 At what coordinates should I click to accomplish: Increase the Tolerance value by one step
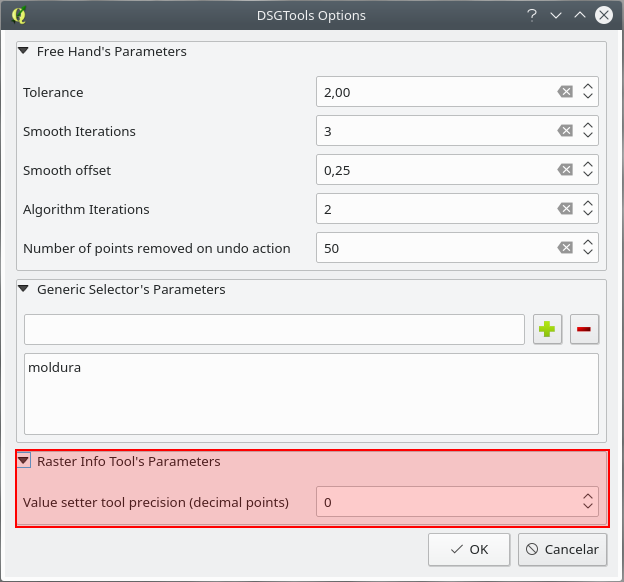coord(588,87)
